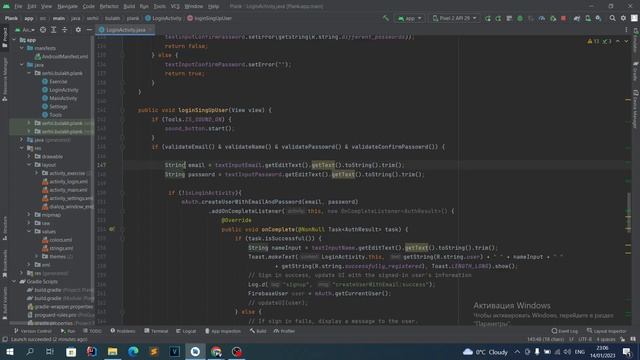
Task: Click Expand All in Project panel
Action: [53, 30]
